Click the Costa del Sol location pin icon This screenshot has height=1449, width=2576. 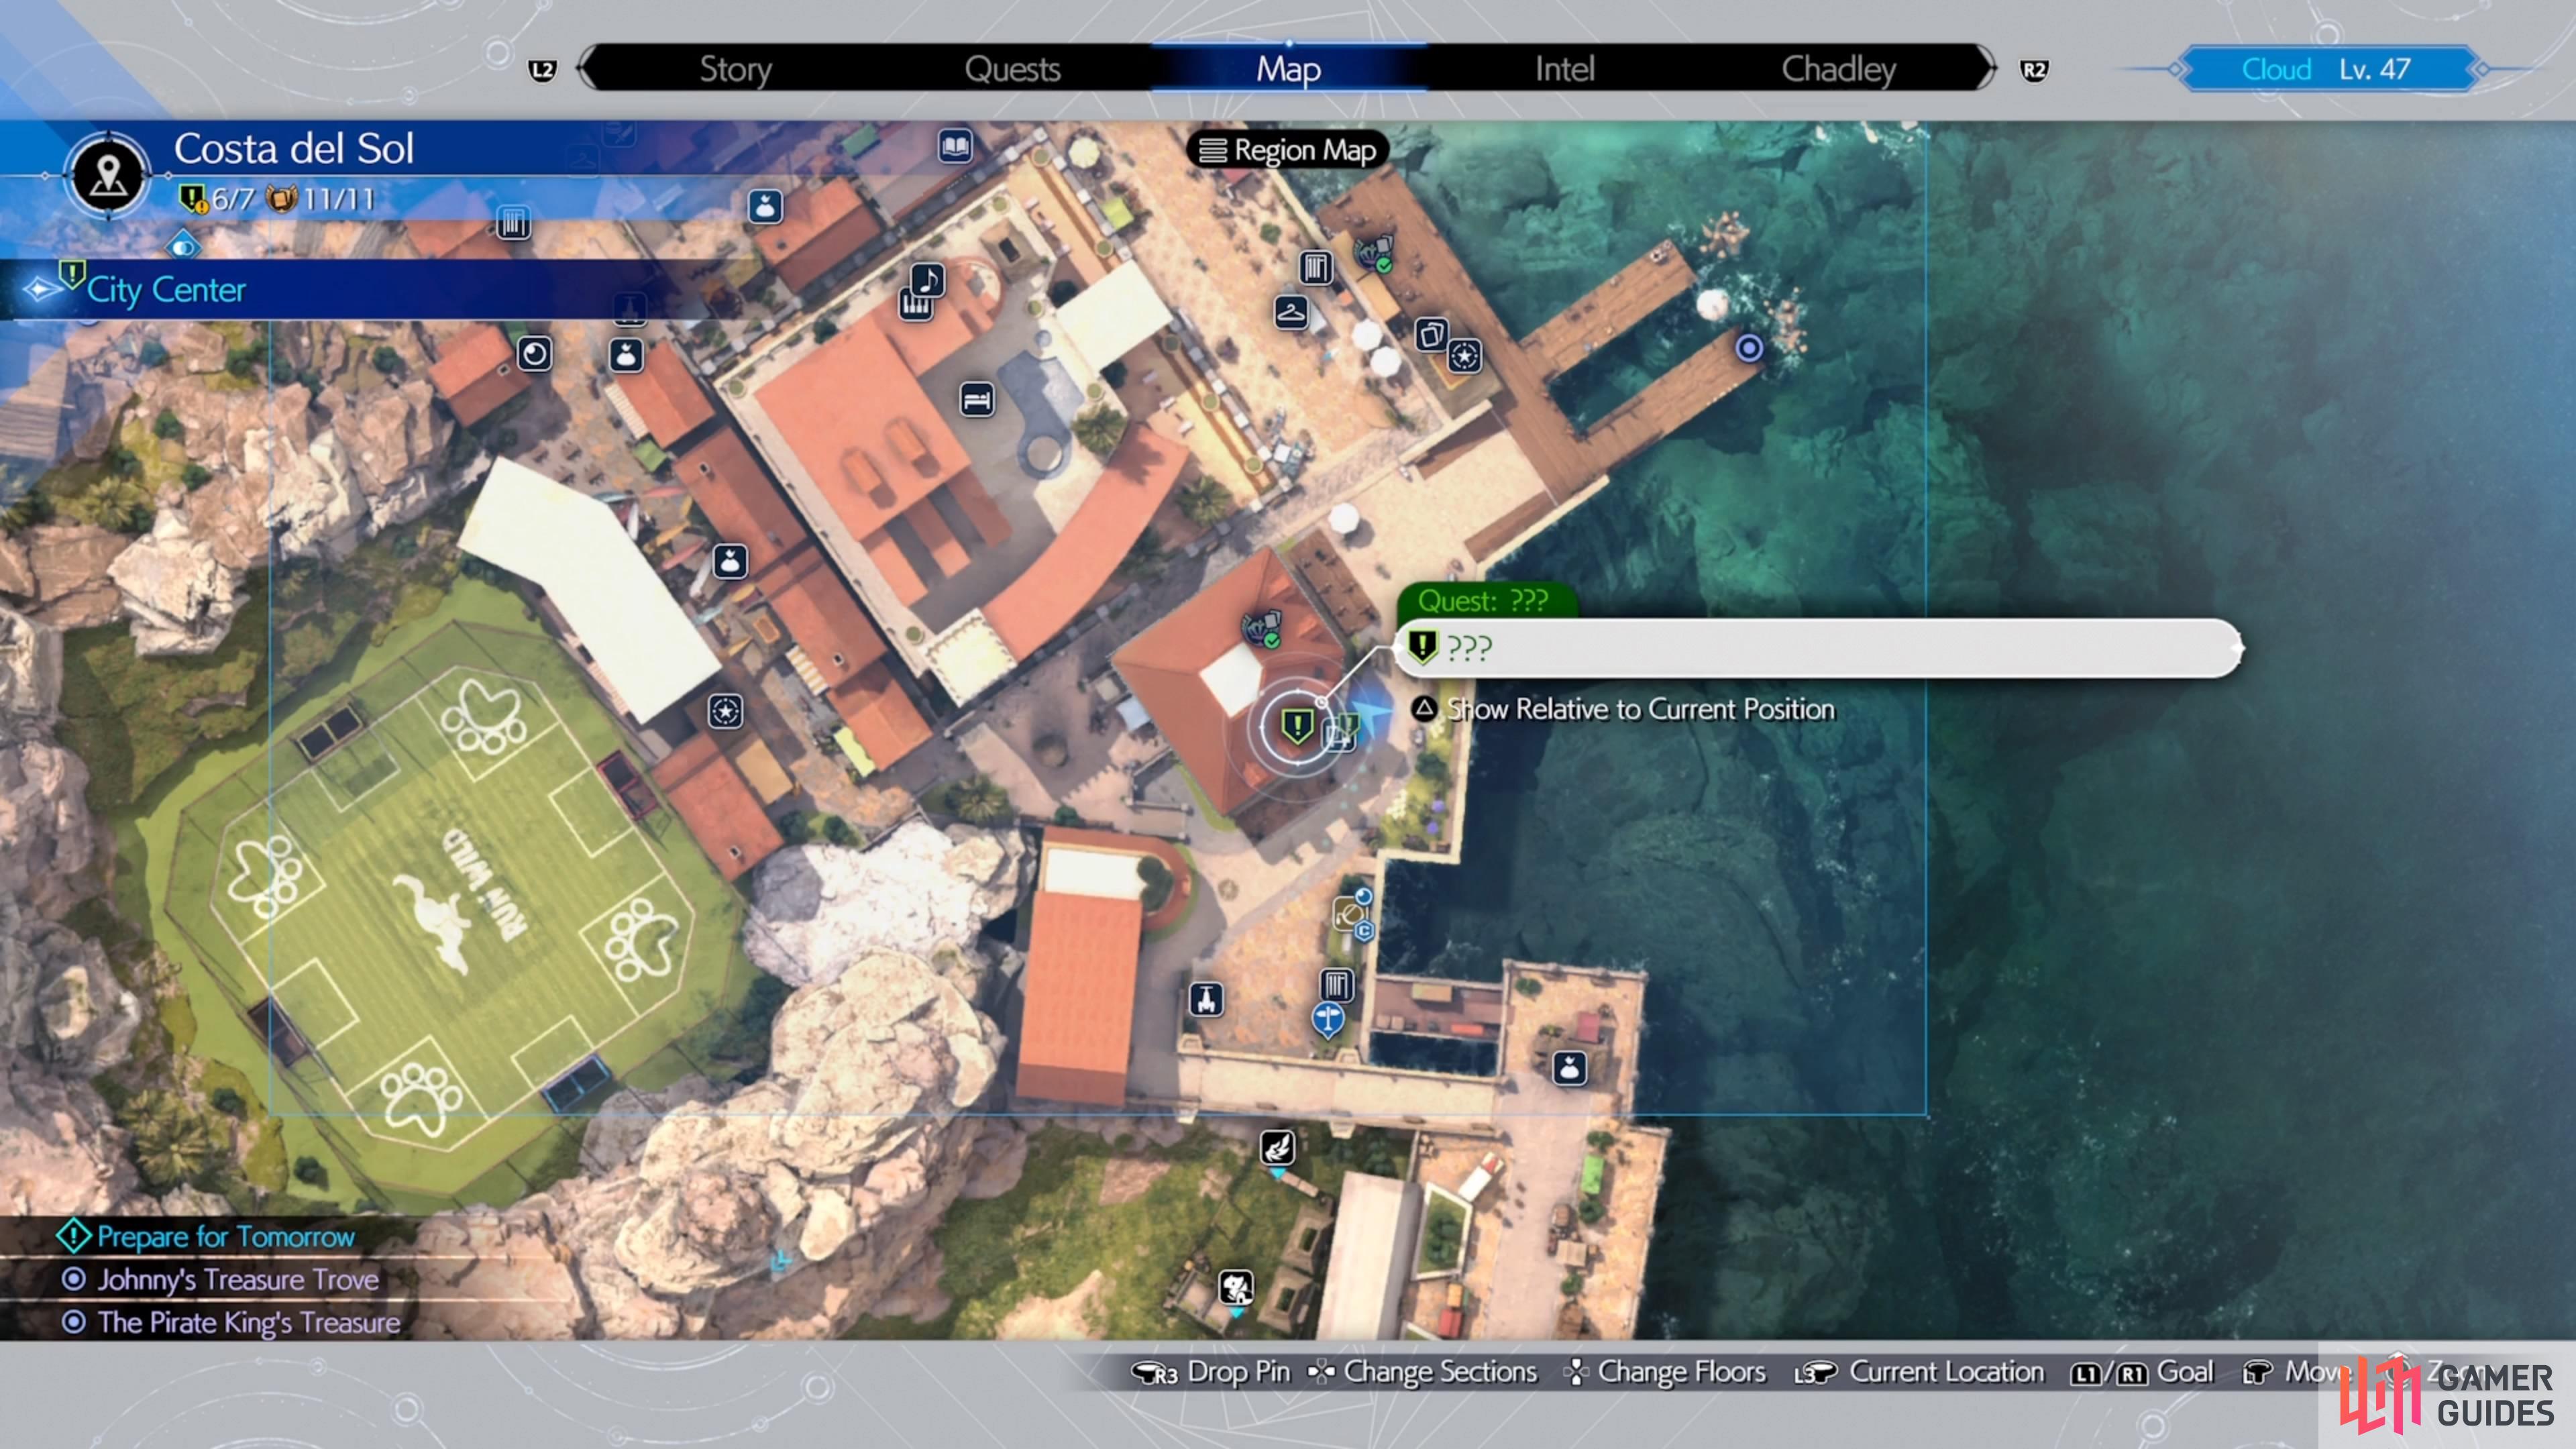coord(108,175)
